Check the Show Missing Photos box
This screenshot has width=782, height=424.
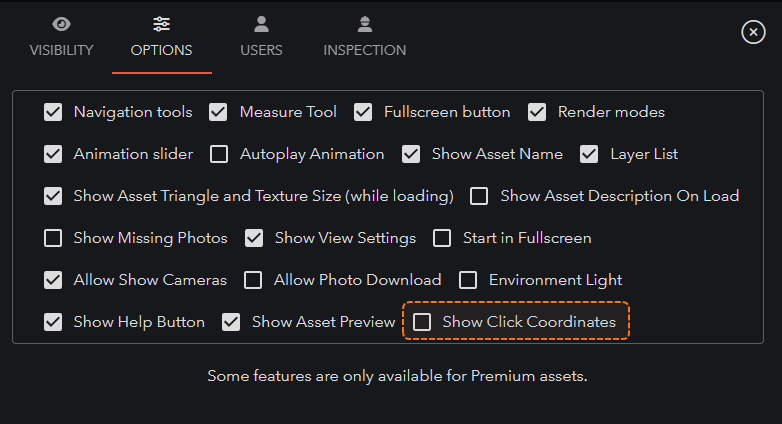(x=53, y=238)
